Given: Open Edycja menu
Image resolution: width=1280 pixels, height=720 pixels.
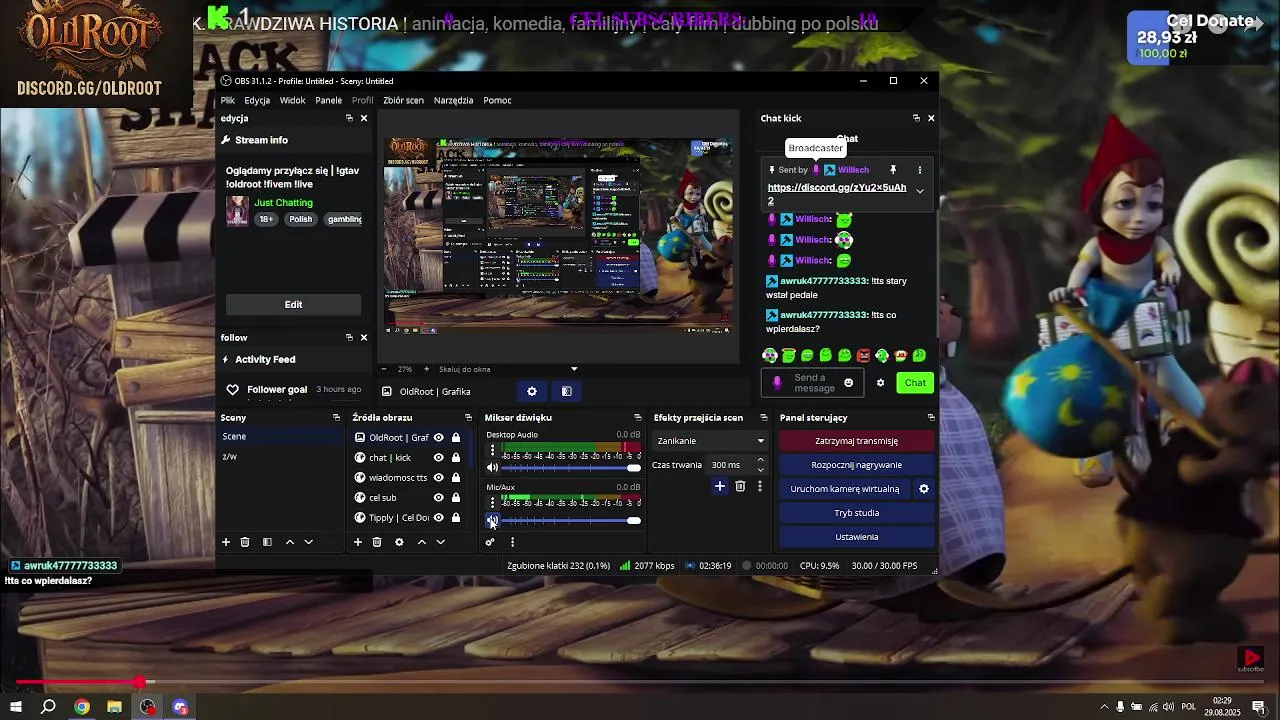Looking at the screenshot, I should [x=257, y=100].
